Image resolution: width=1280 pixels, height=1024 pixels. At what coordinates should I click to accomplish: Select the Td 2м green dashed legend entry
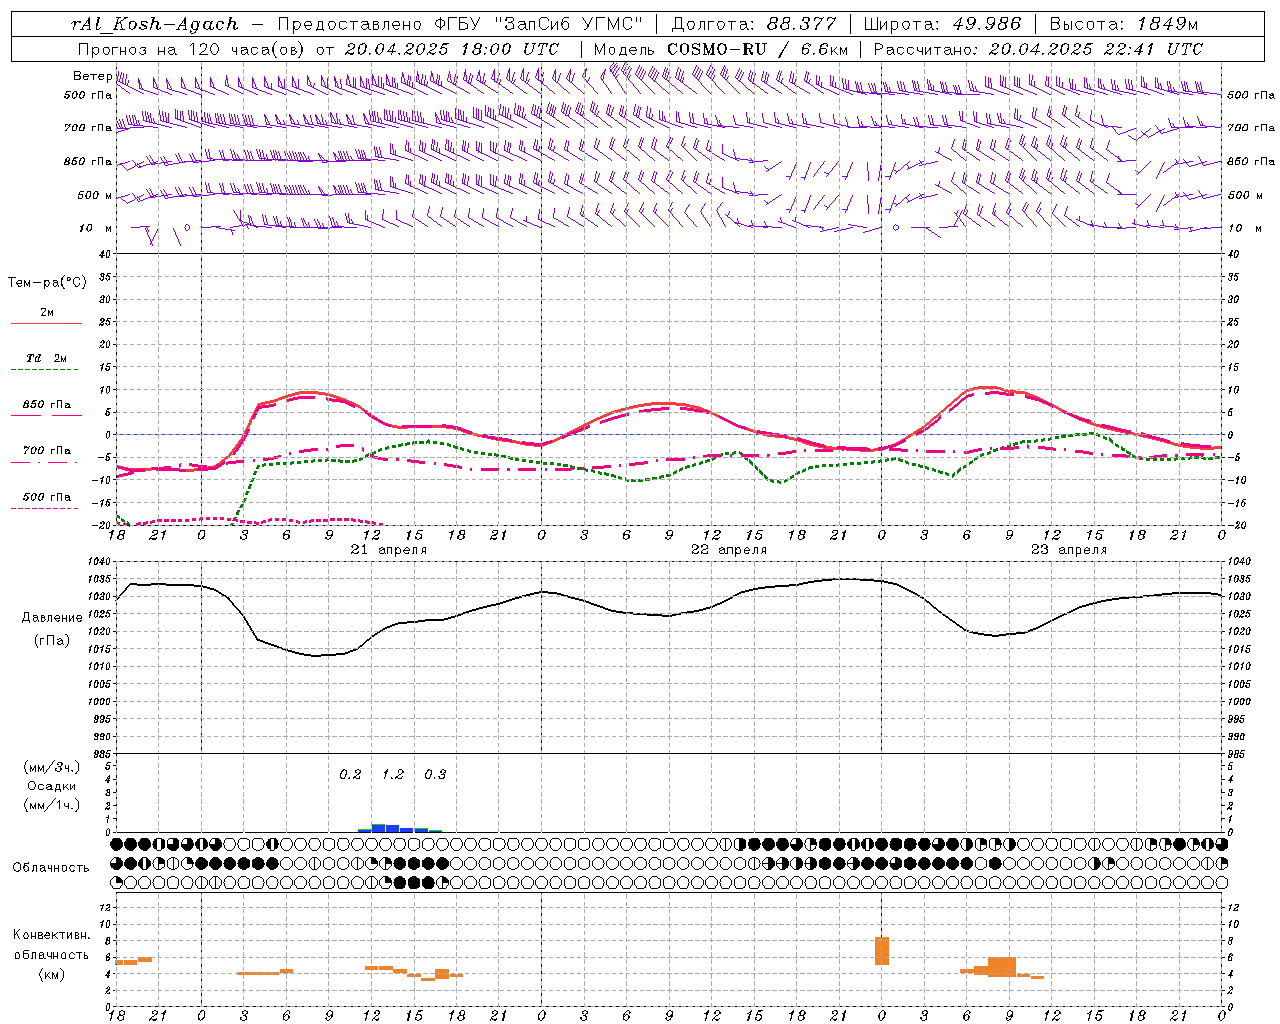pyautogui.click(x=46, y=362)
